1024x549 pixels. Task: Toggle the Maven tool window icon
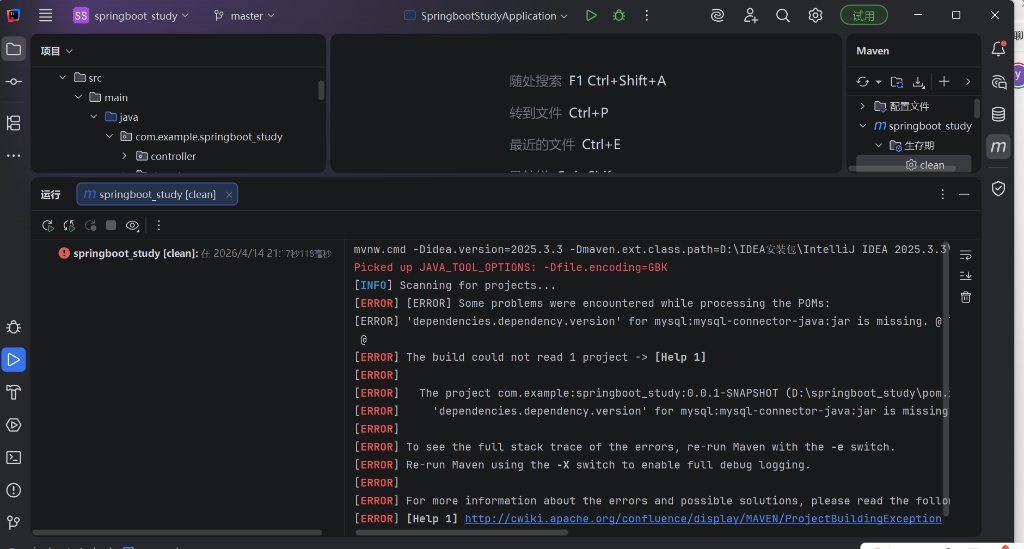[999, 147]
